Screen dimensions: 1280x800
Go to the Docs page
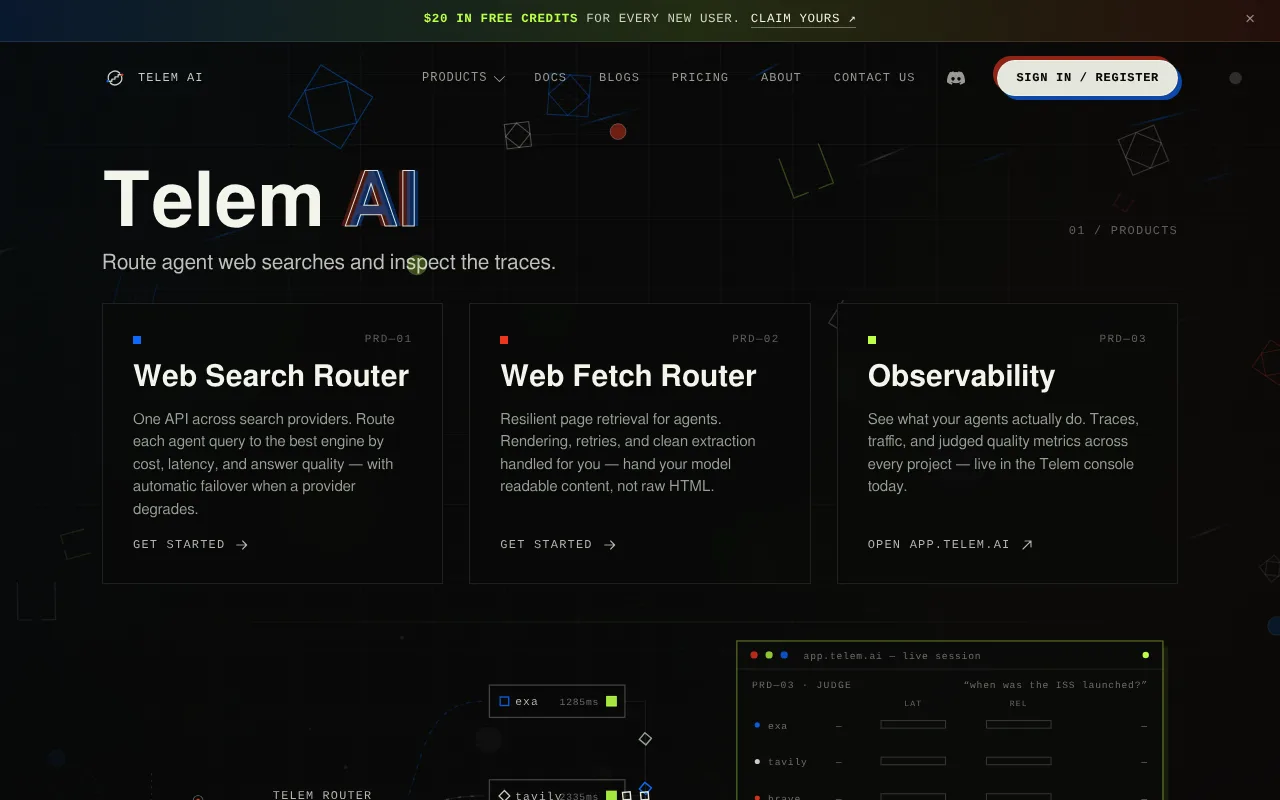pos(550,77)
